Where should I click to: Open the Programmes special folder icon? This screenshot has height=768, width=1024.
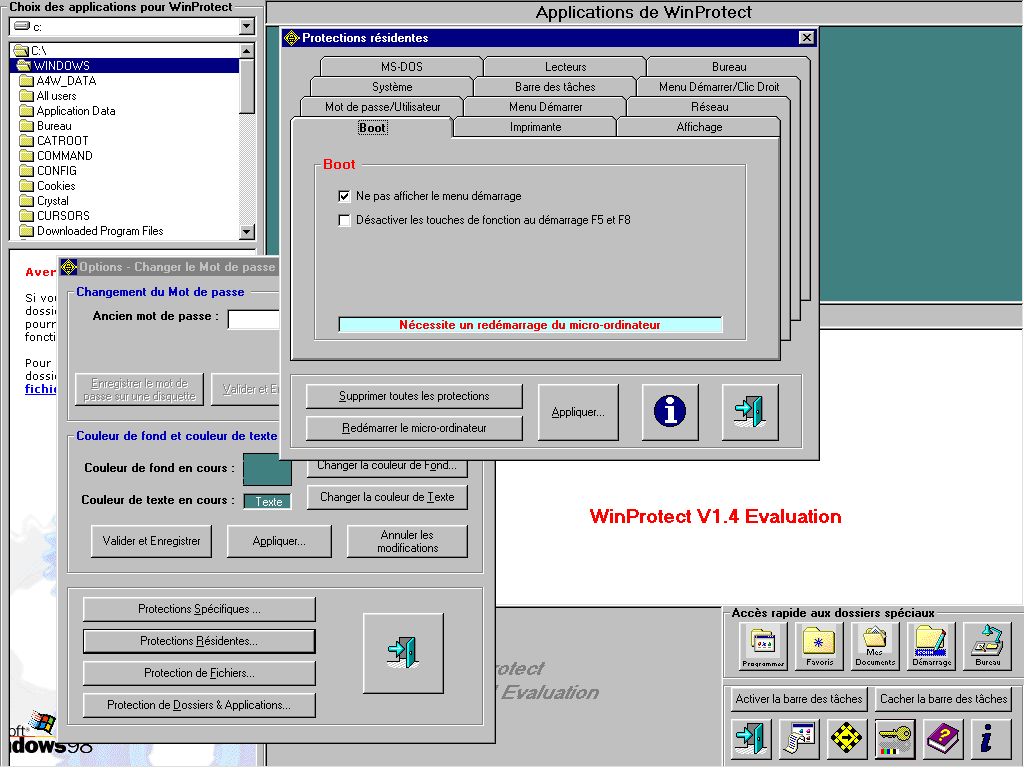click(763, 647)
